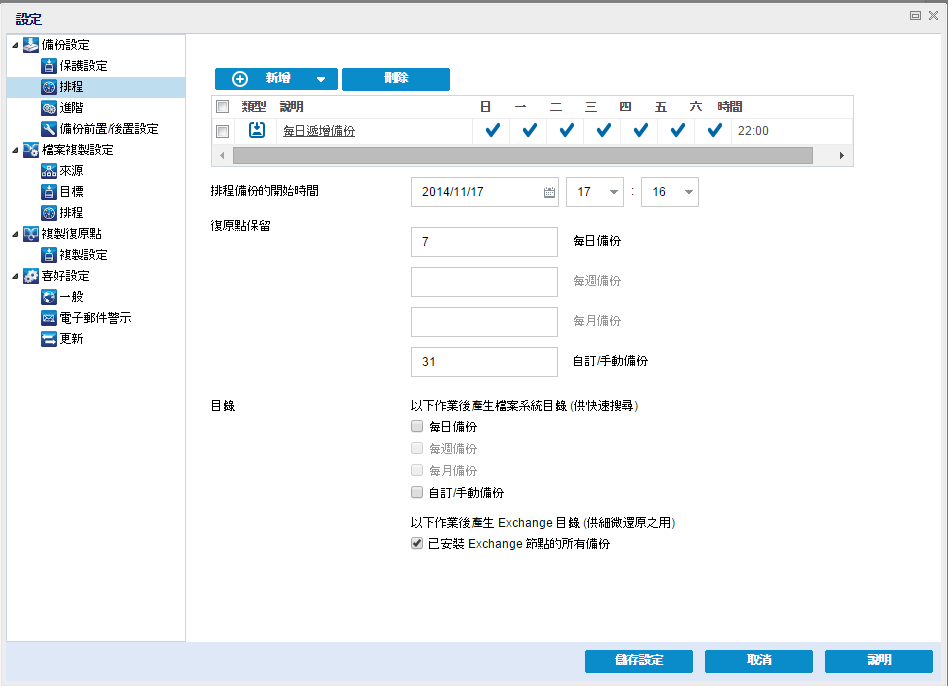Image resolution: width=948 pixels, height=686 pixels.
Task: Toggle the Friday (五) checkmark for 每日遞增備份
Action: [678, 130]
